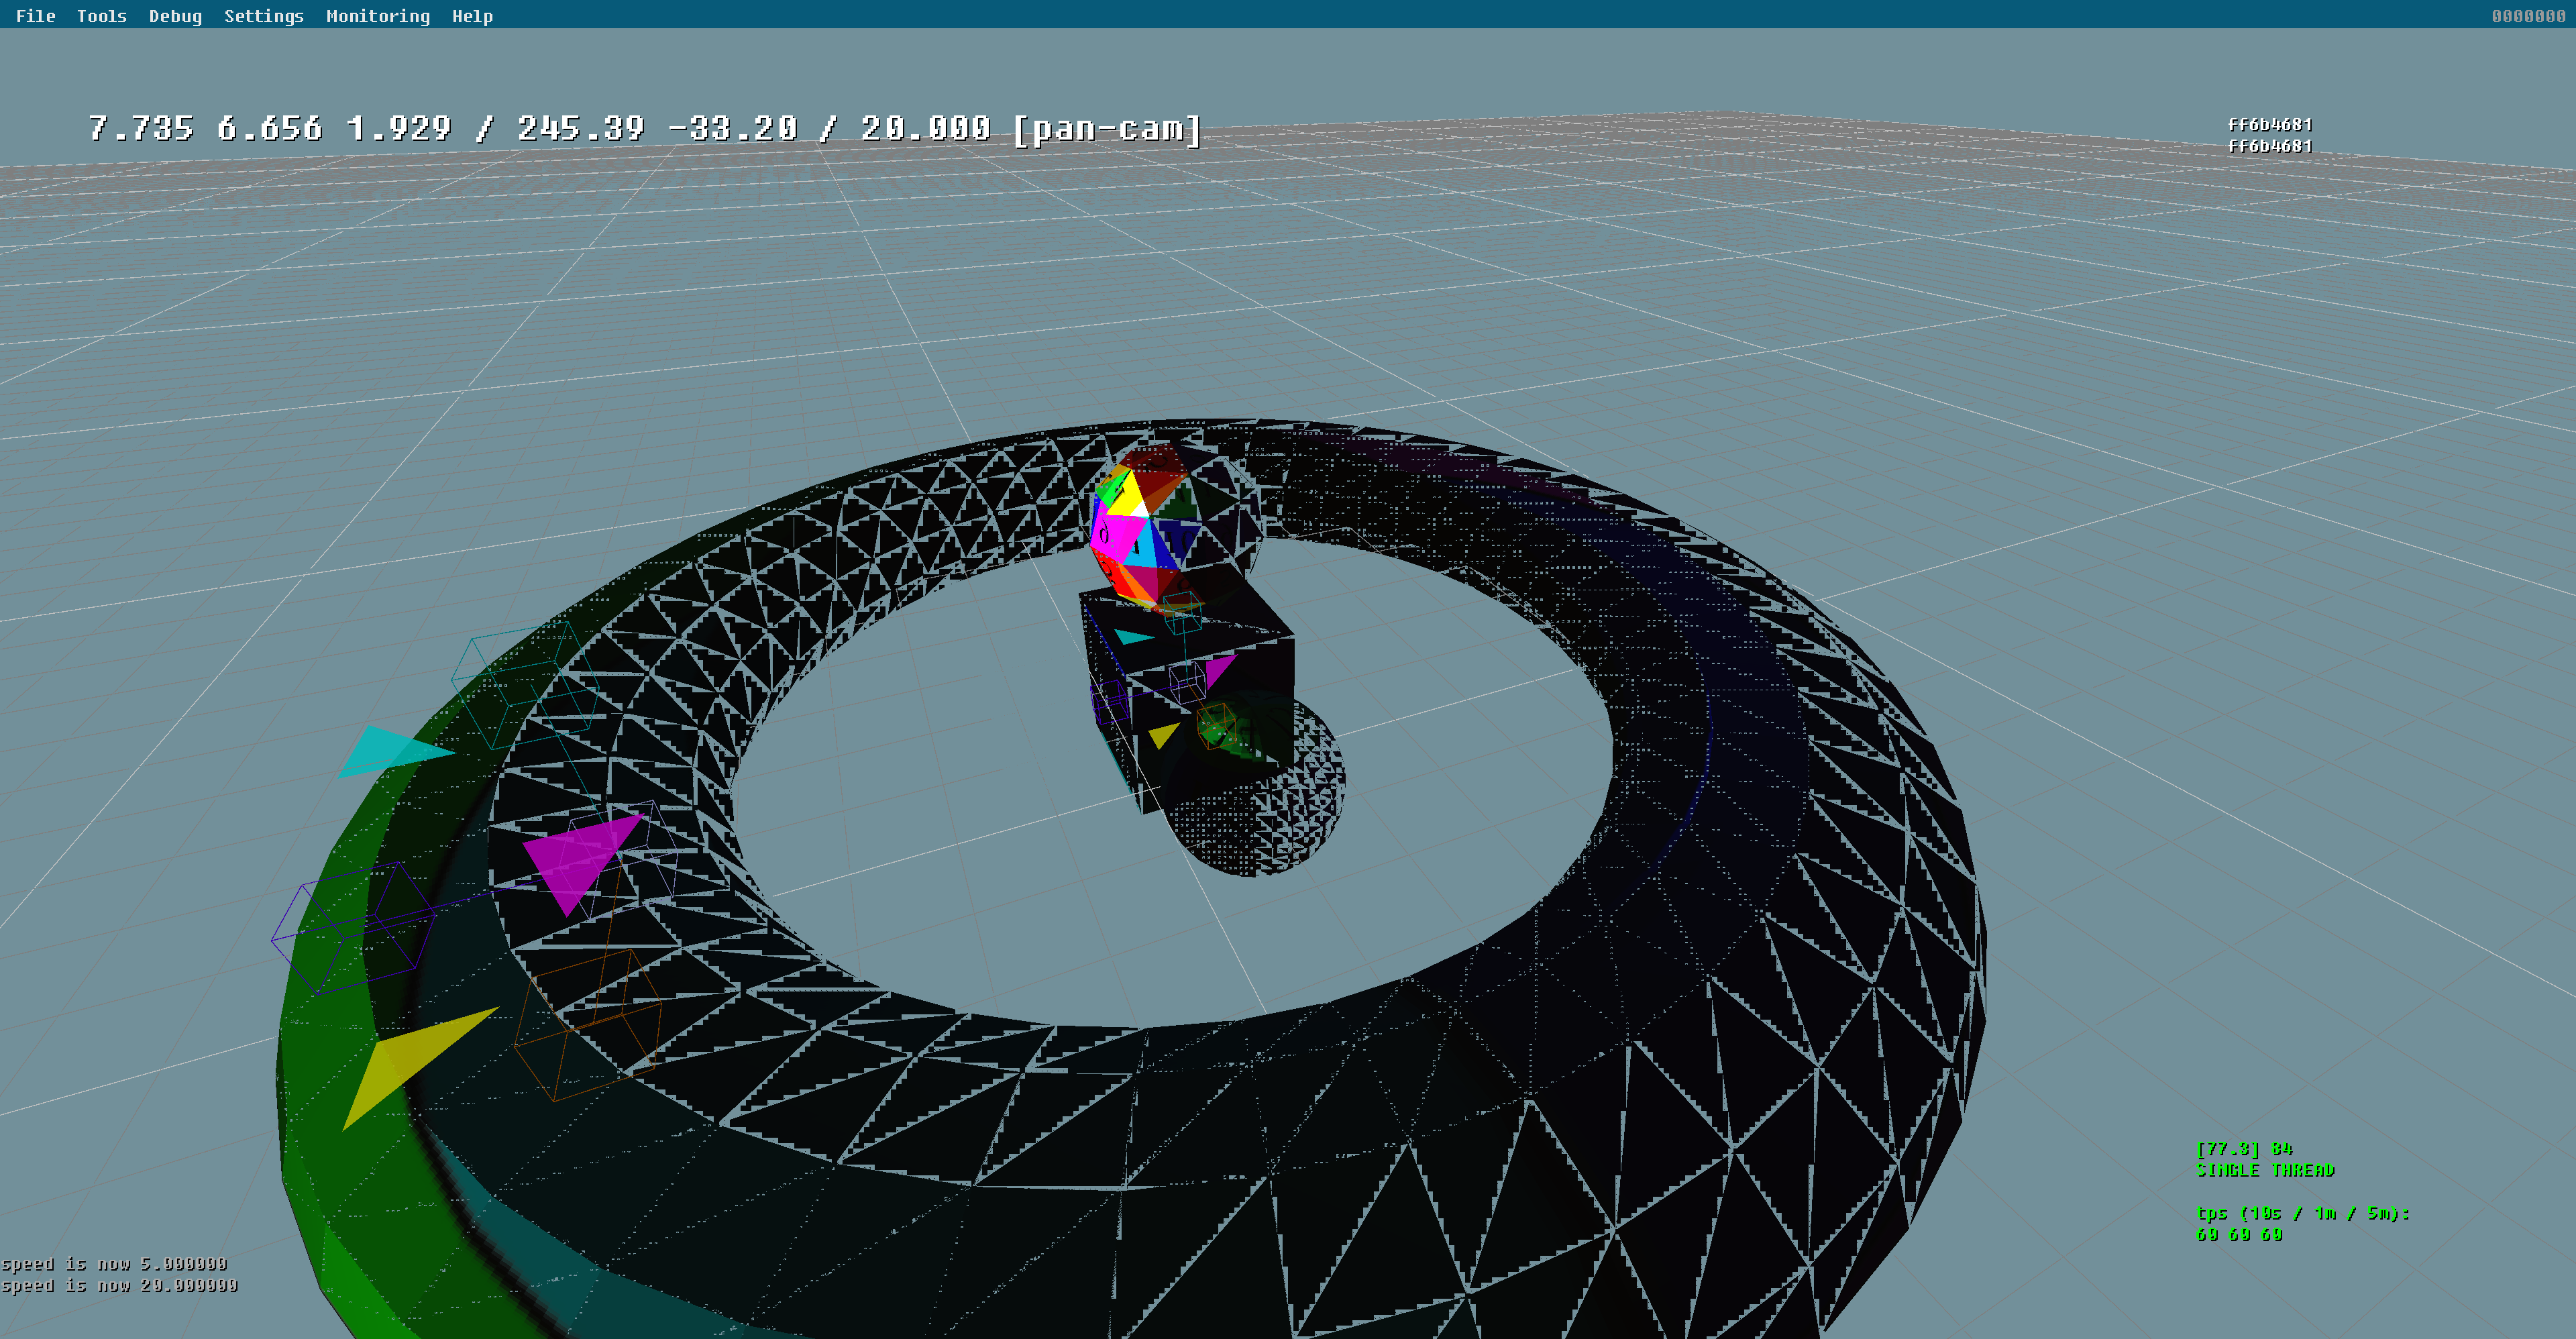This screenshot has height=1339, width=2576.
Task: Open the File menu
Action: pyautogui.click(x=35, y=16)
